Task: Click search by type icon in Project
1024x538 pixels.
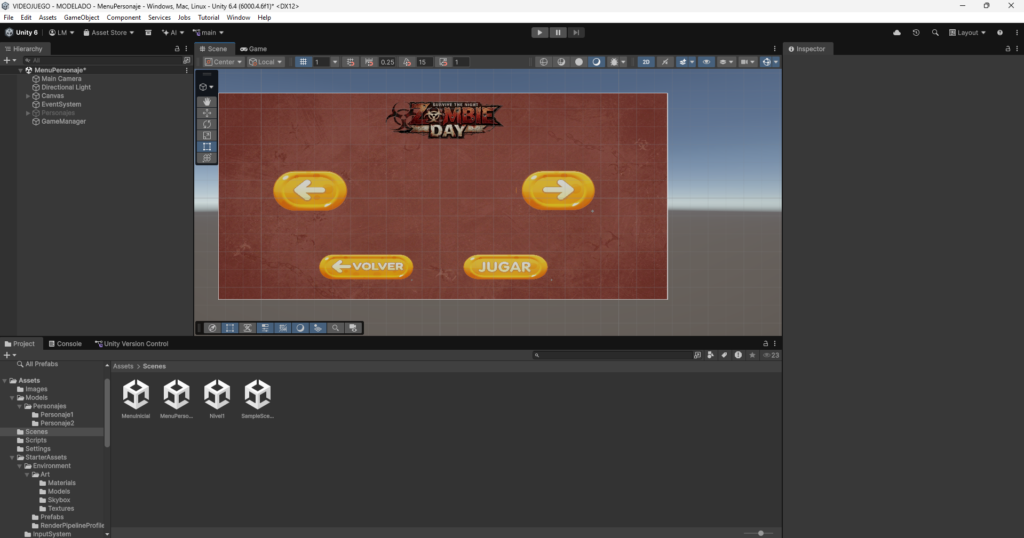Action: tap(711, 355)
